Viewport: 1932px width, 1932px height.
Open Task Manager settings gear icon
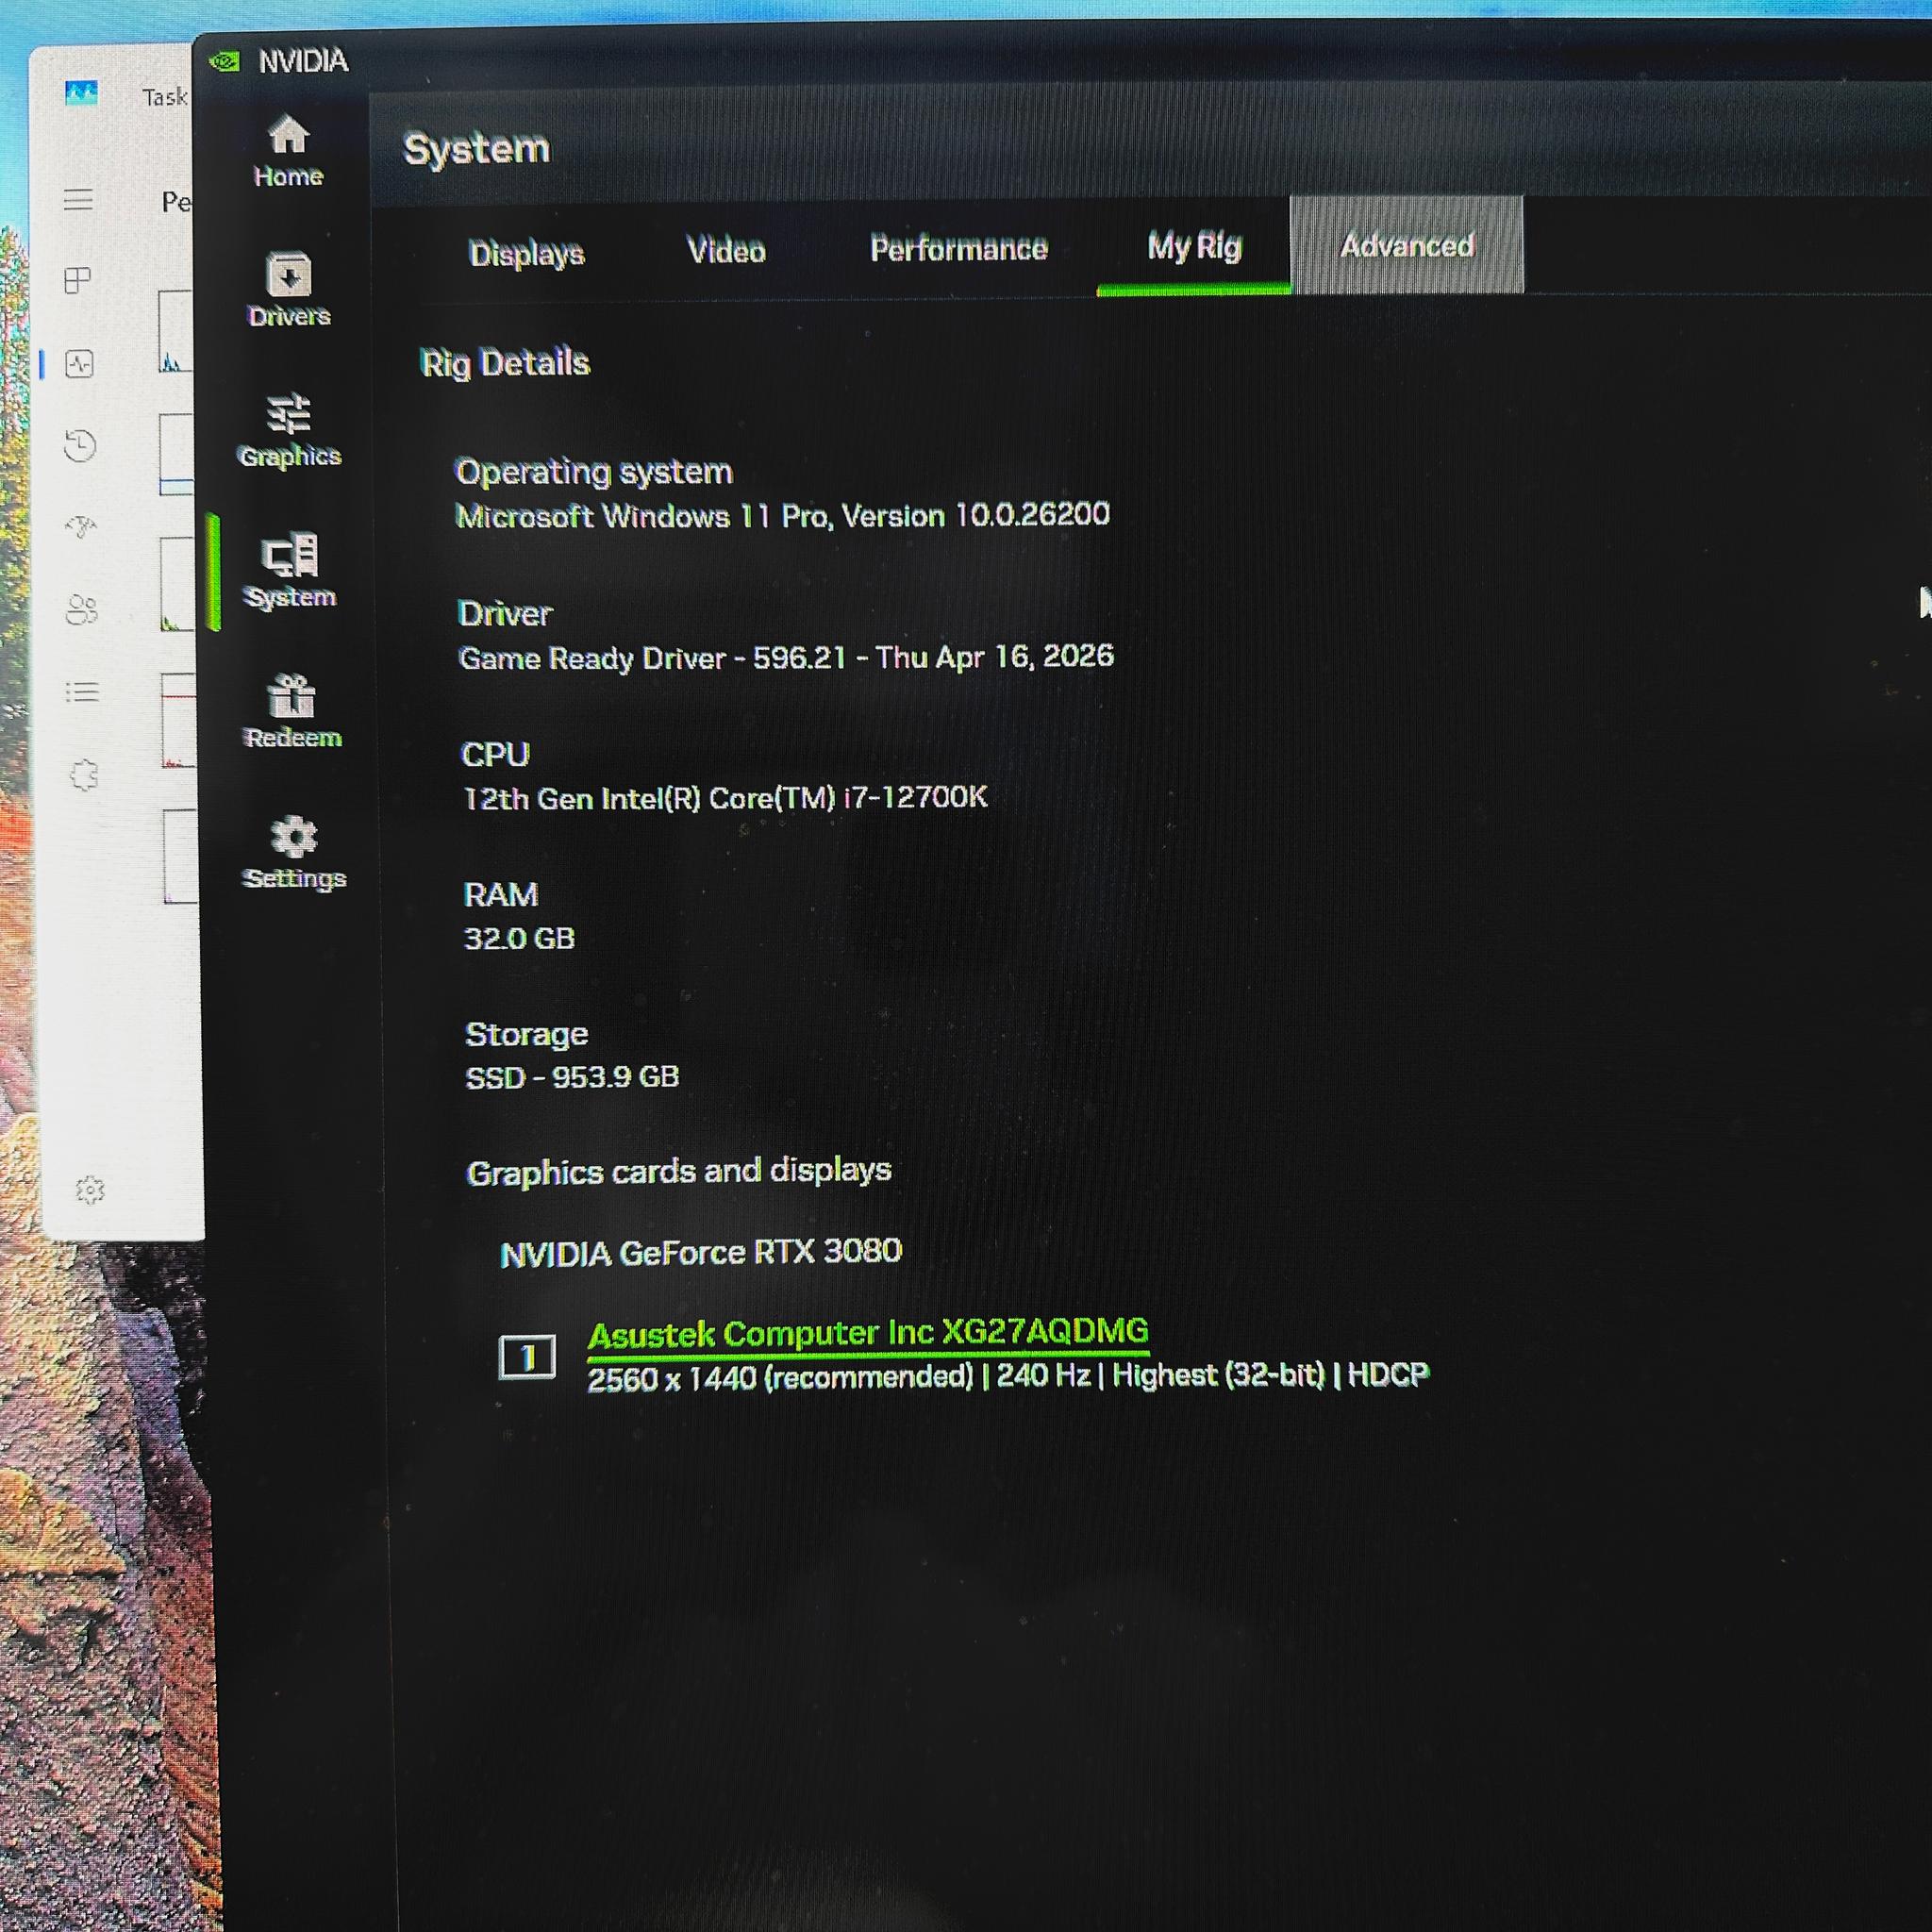[x=90, y=1190]
